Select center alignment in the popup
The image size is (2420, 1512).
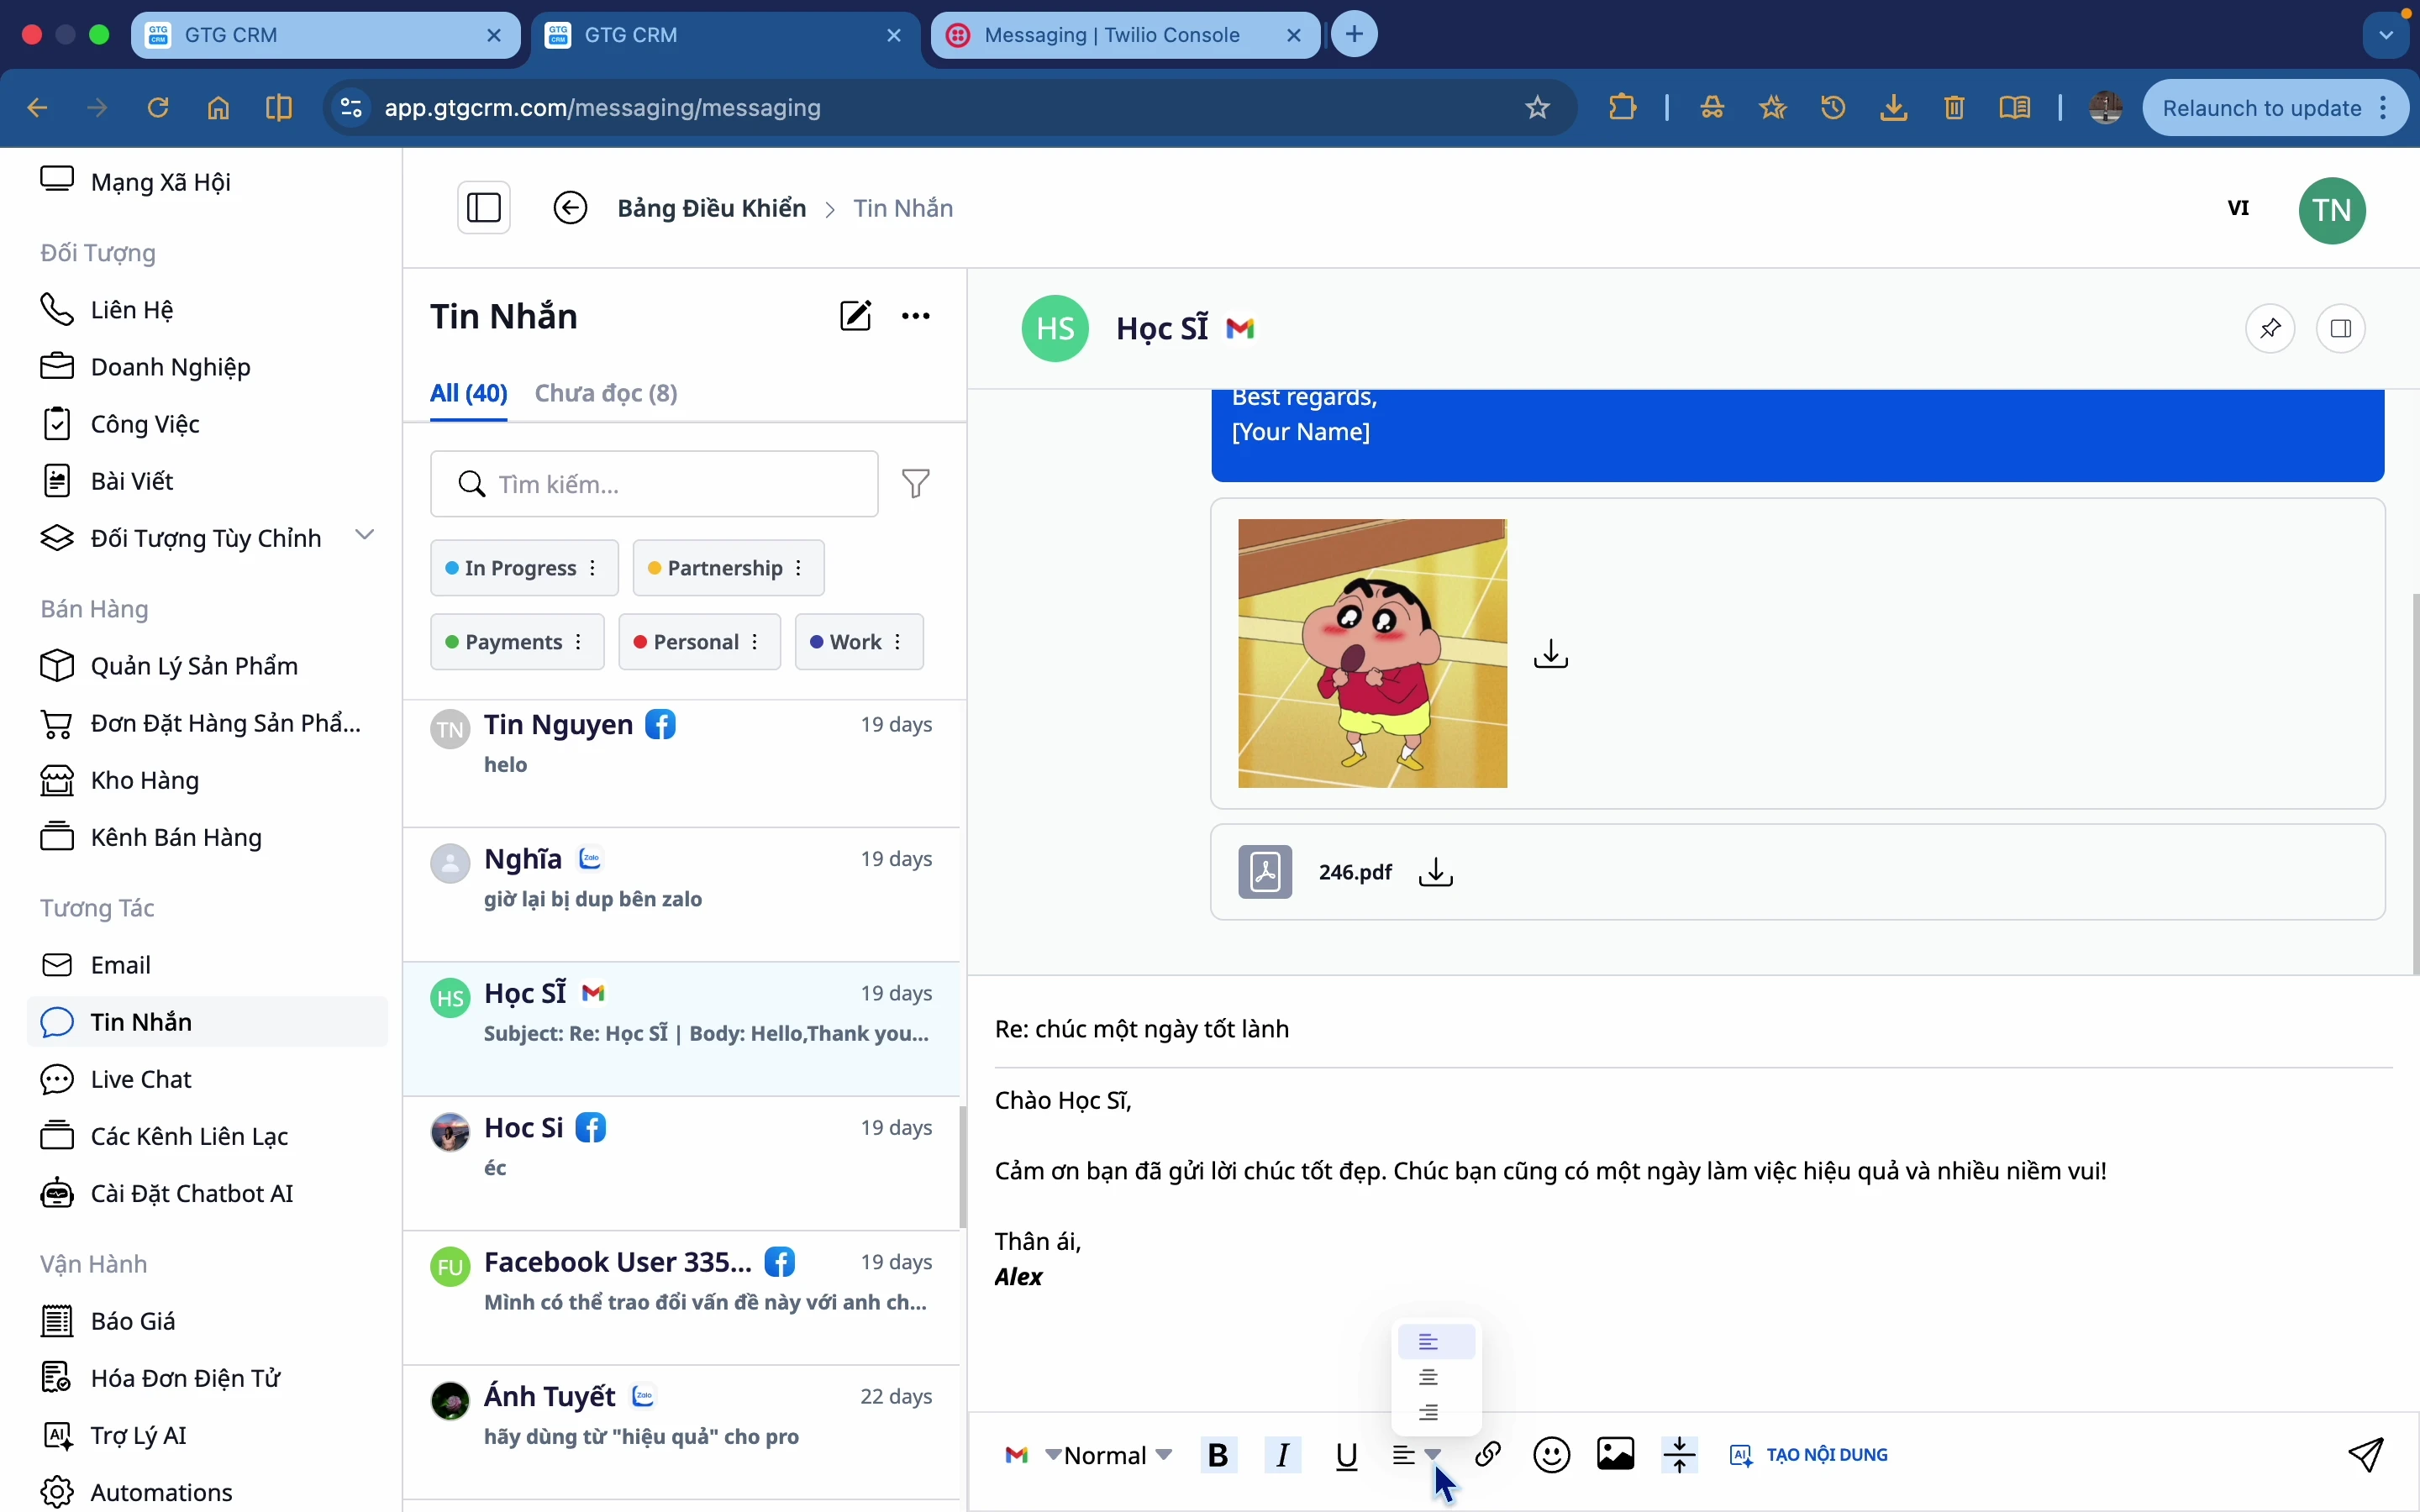point(1430,1378)
